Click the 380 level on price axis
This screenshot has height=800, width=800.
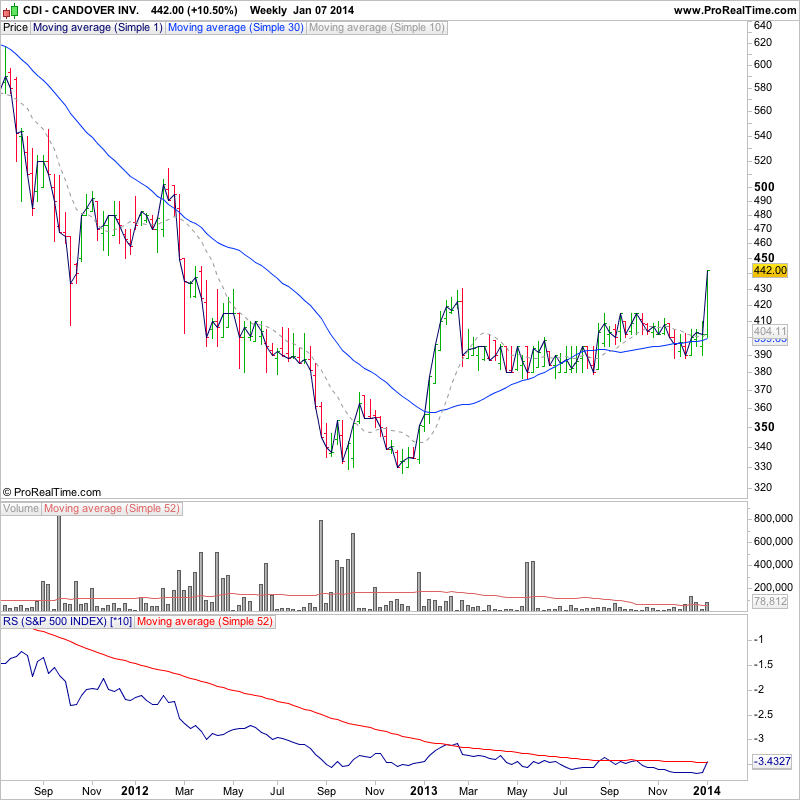tap(763, 371)
